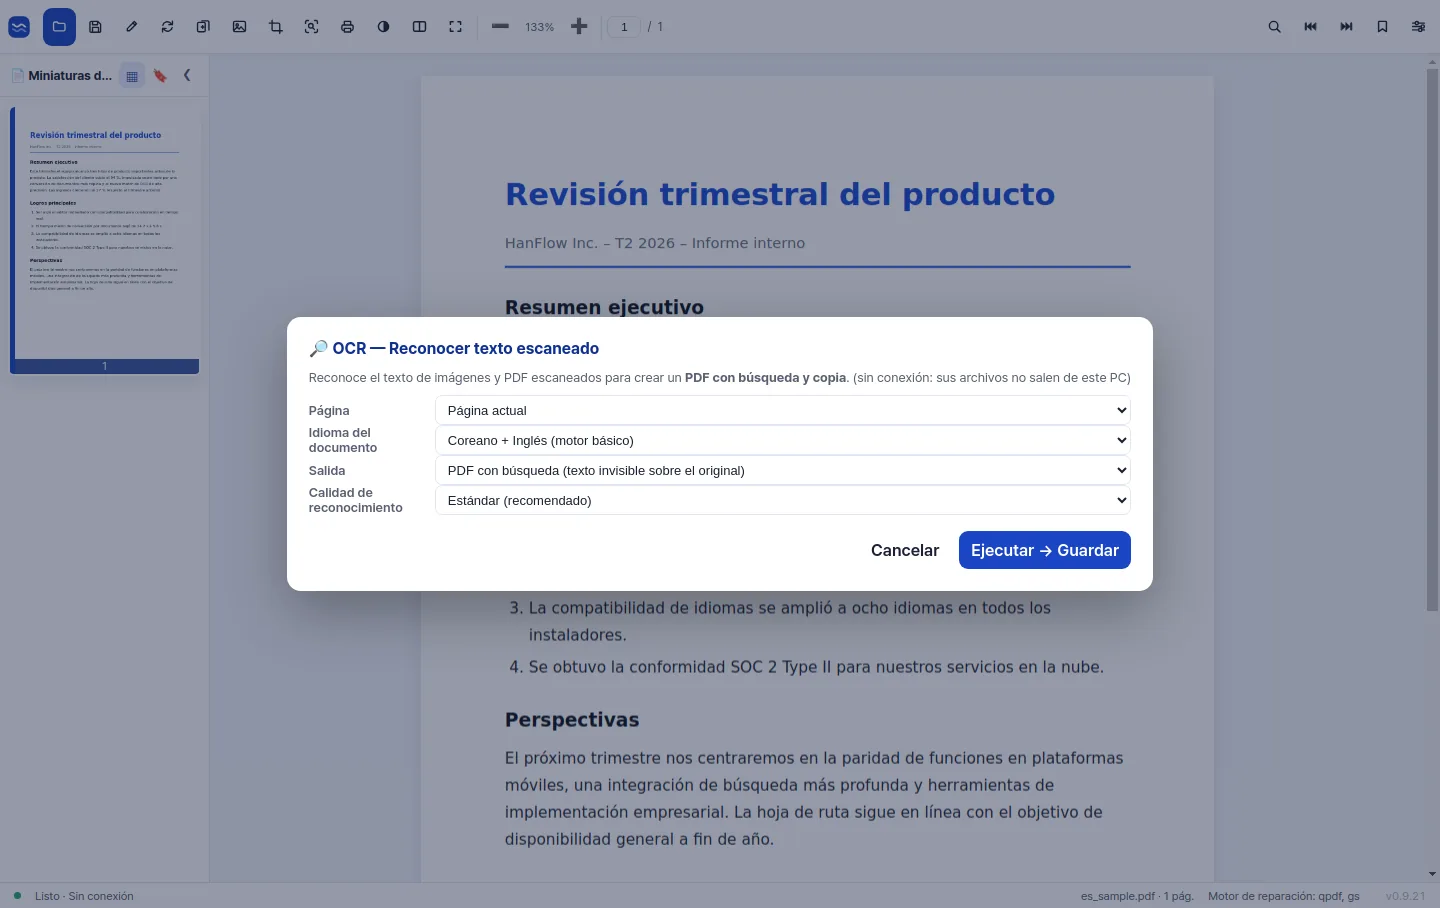Image resolution: width=1440 pixels, height=908 pixels.
Task: Click the page number input field
Action: 624,27
